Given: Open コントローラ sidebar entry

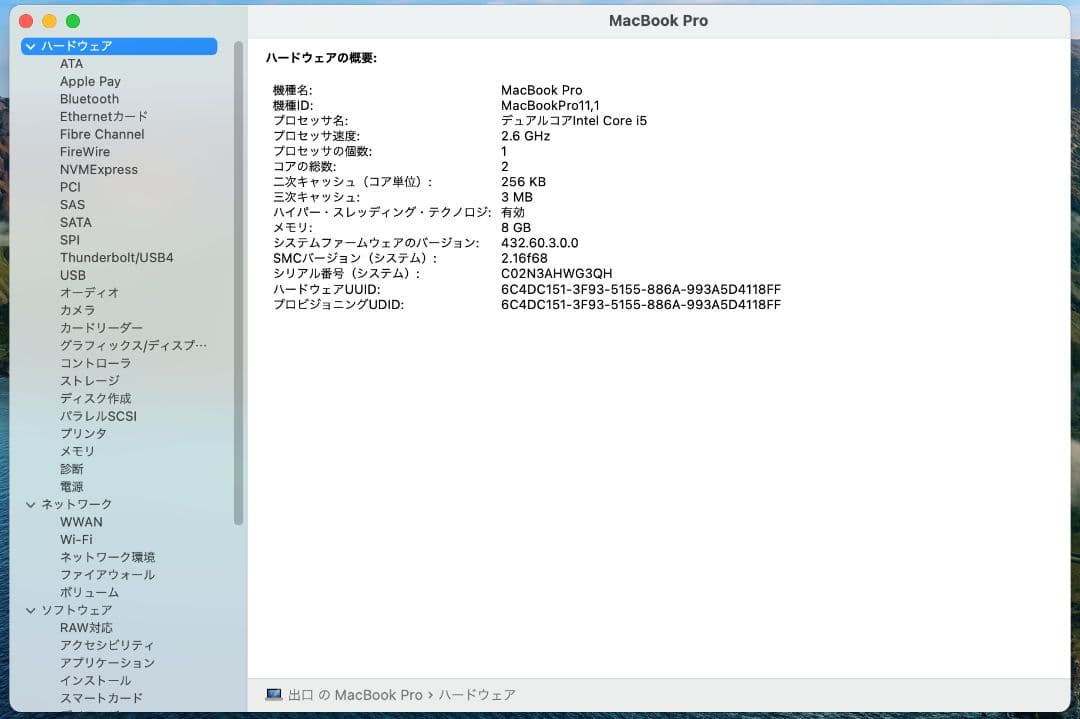Looking at the screenshot, I should tap(95, 363).
